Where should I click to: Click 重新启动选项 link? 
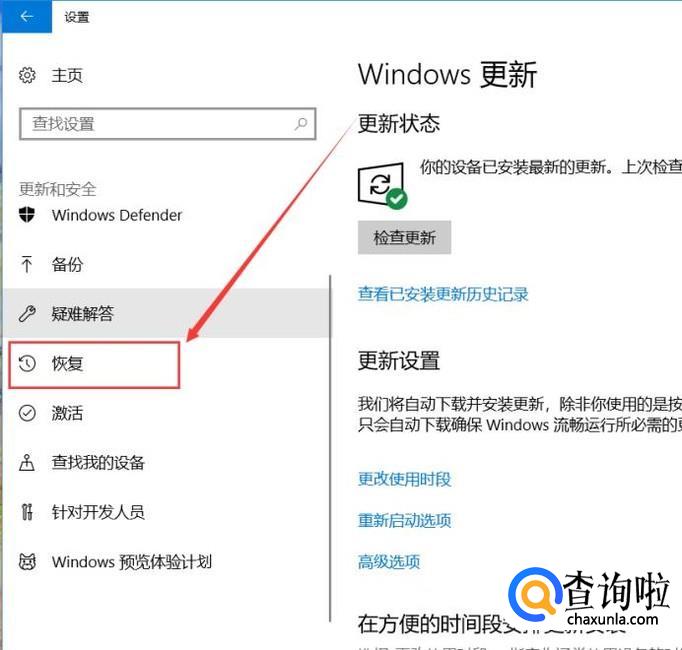pos(405,521)
